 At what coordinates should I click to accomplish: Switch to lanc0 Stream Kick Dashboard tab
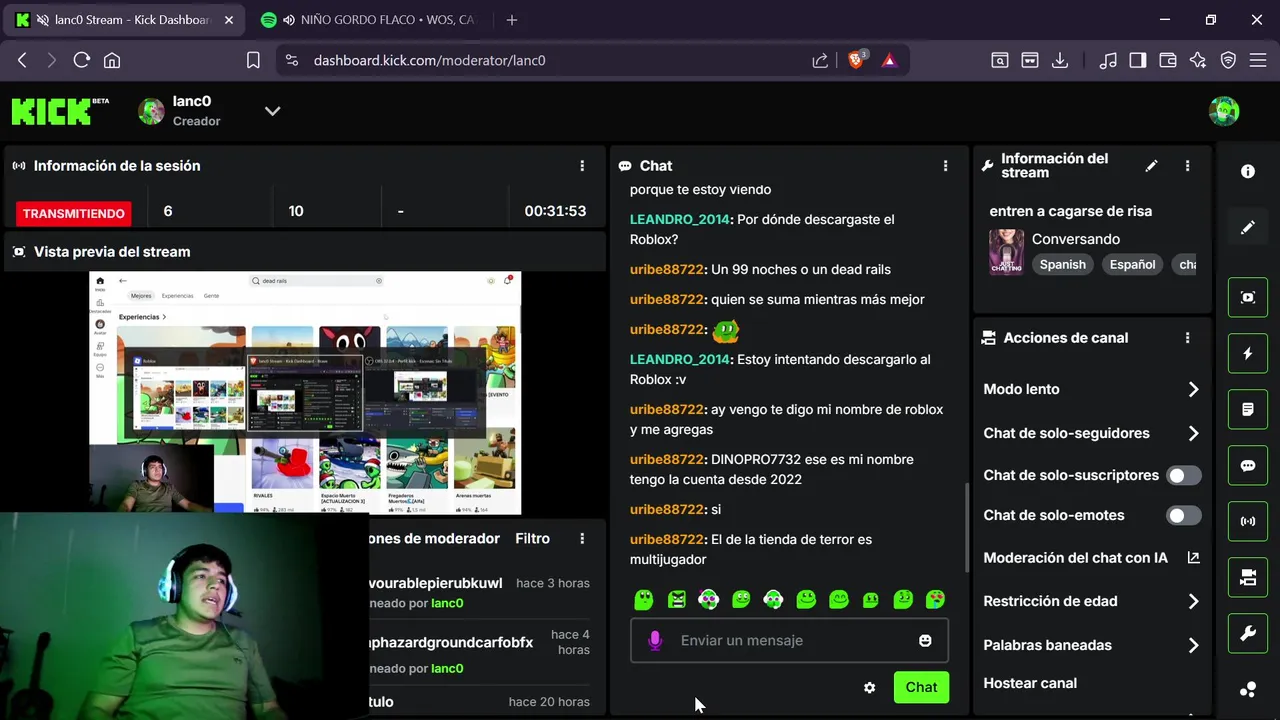coord(122,20)
